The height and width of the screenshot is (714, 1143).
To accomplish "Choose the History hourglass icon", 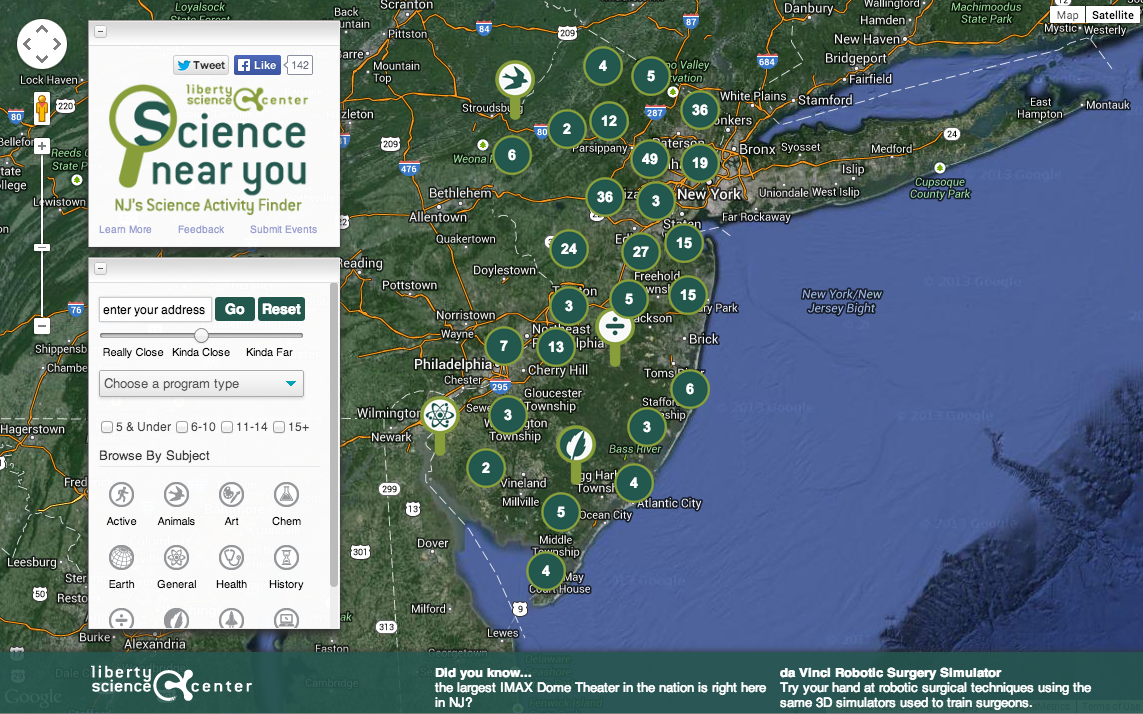I will pyautogui.click(x=286, y=557).
